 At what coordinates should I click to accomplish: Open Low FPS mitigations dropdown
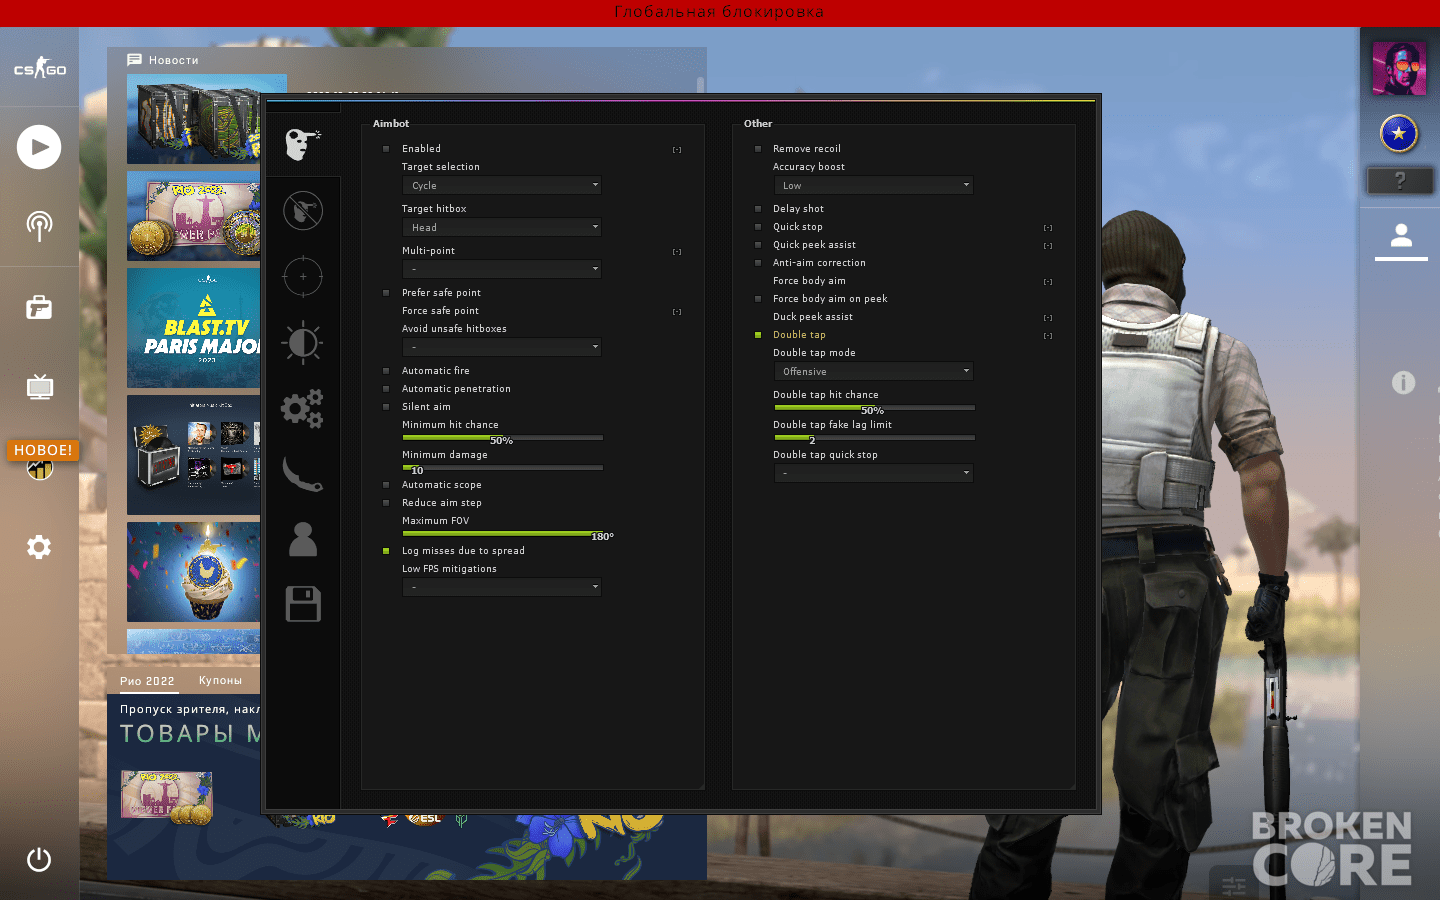502,587
